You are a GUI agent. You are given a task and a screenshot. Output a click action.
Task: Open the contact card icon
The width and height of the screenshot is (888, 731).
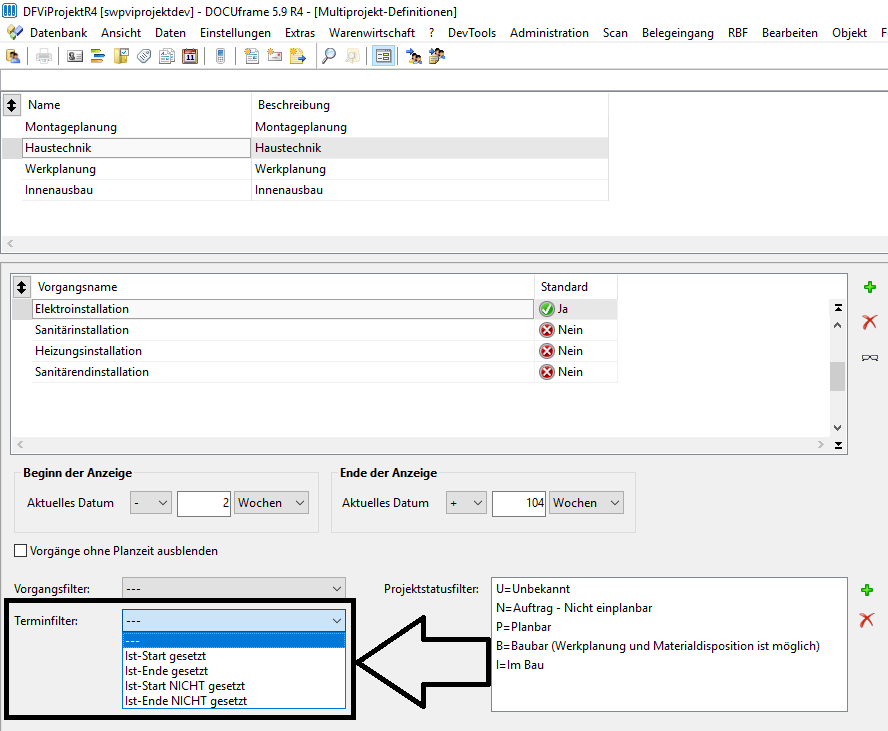(75, 56)
